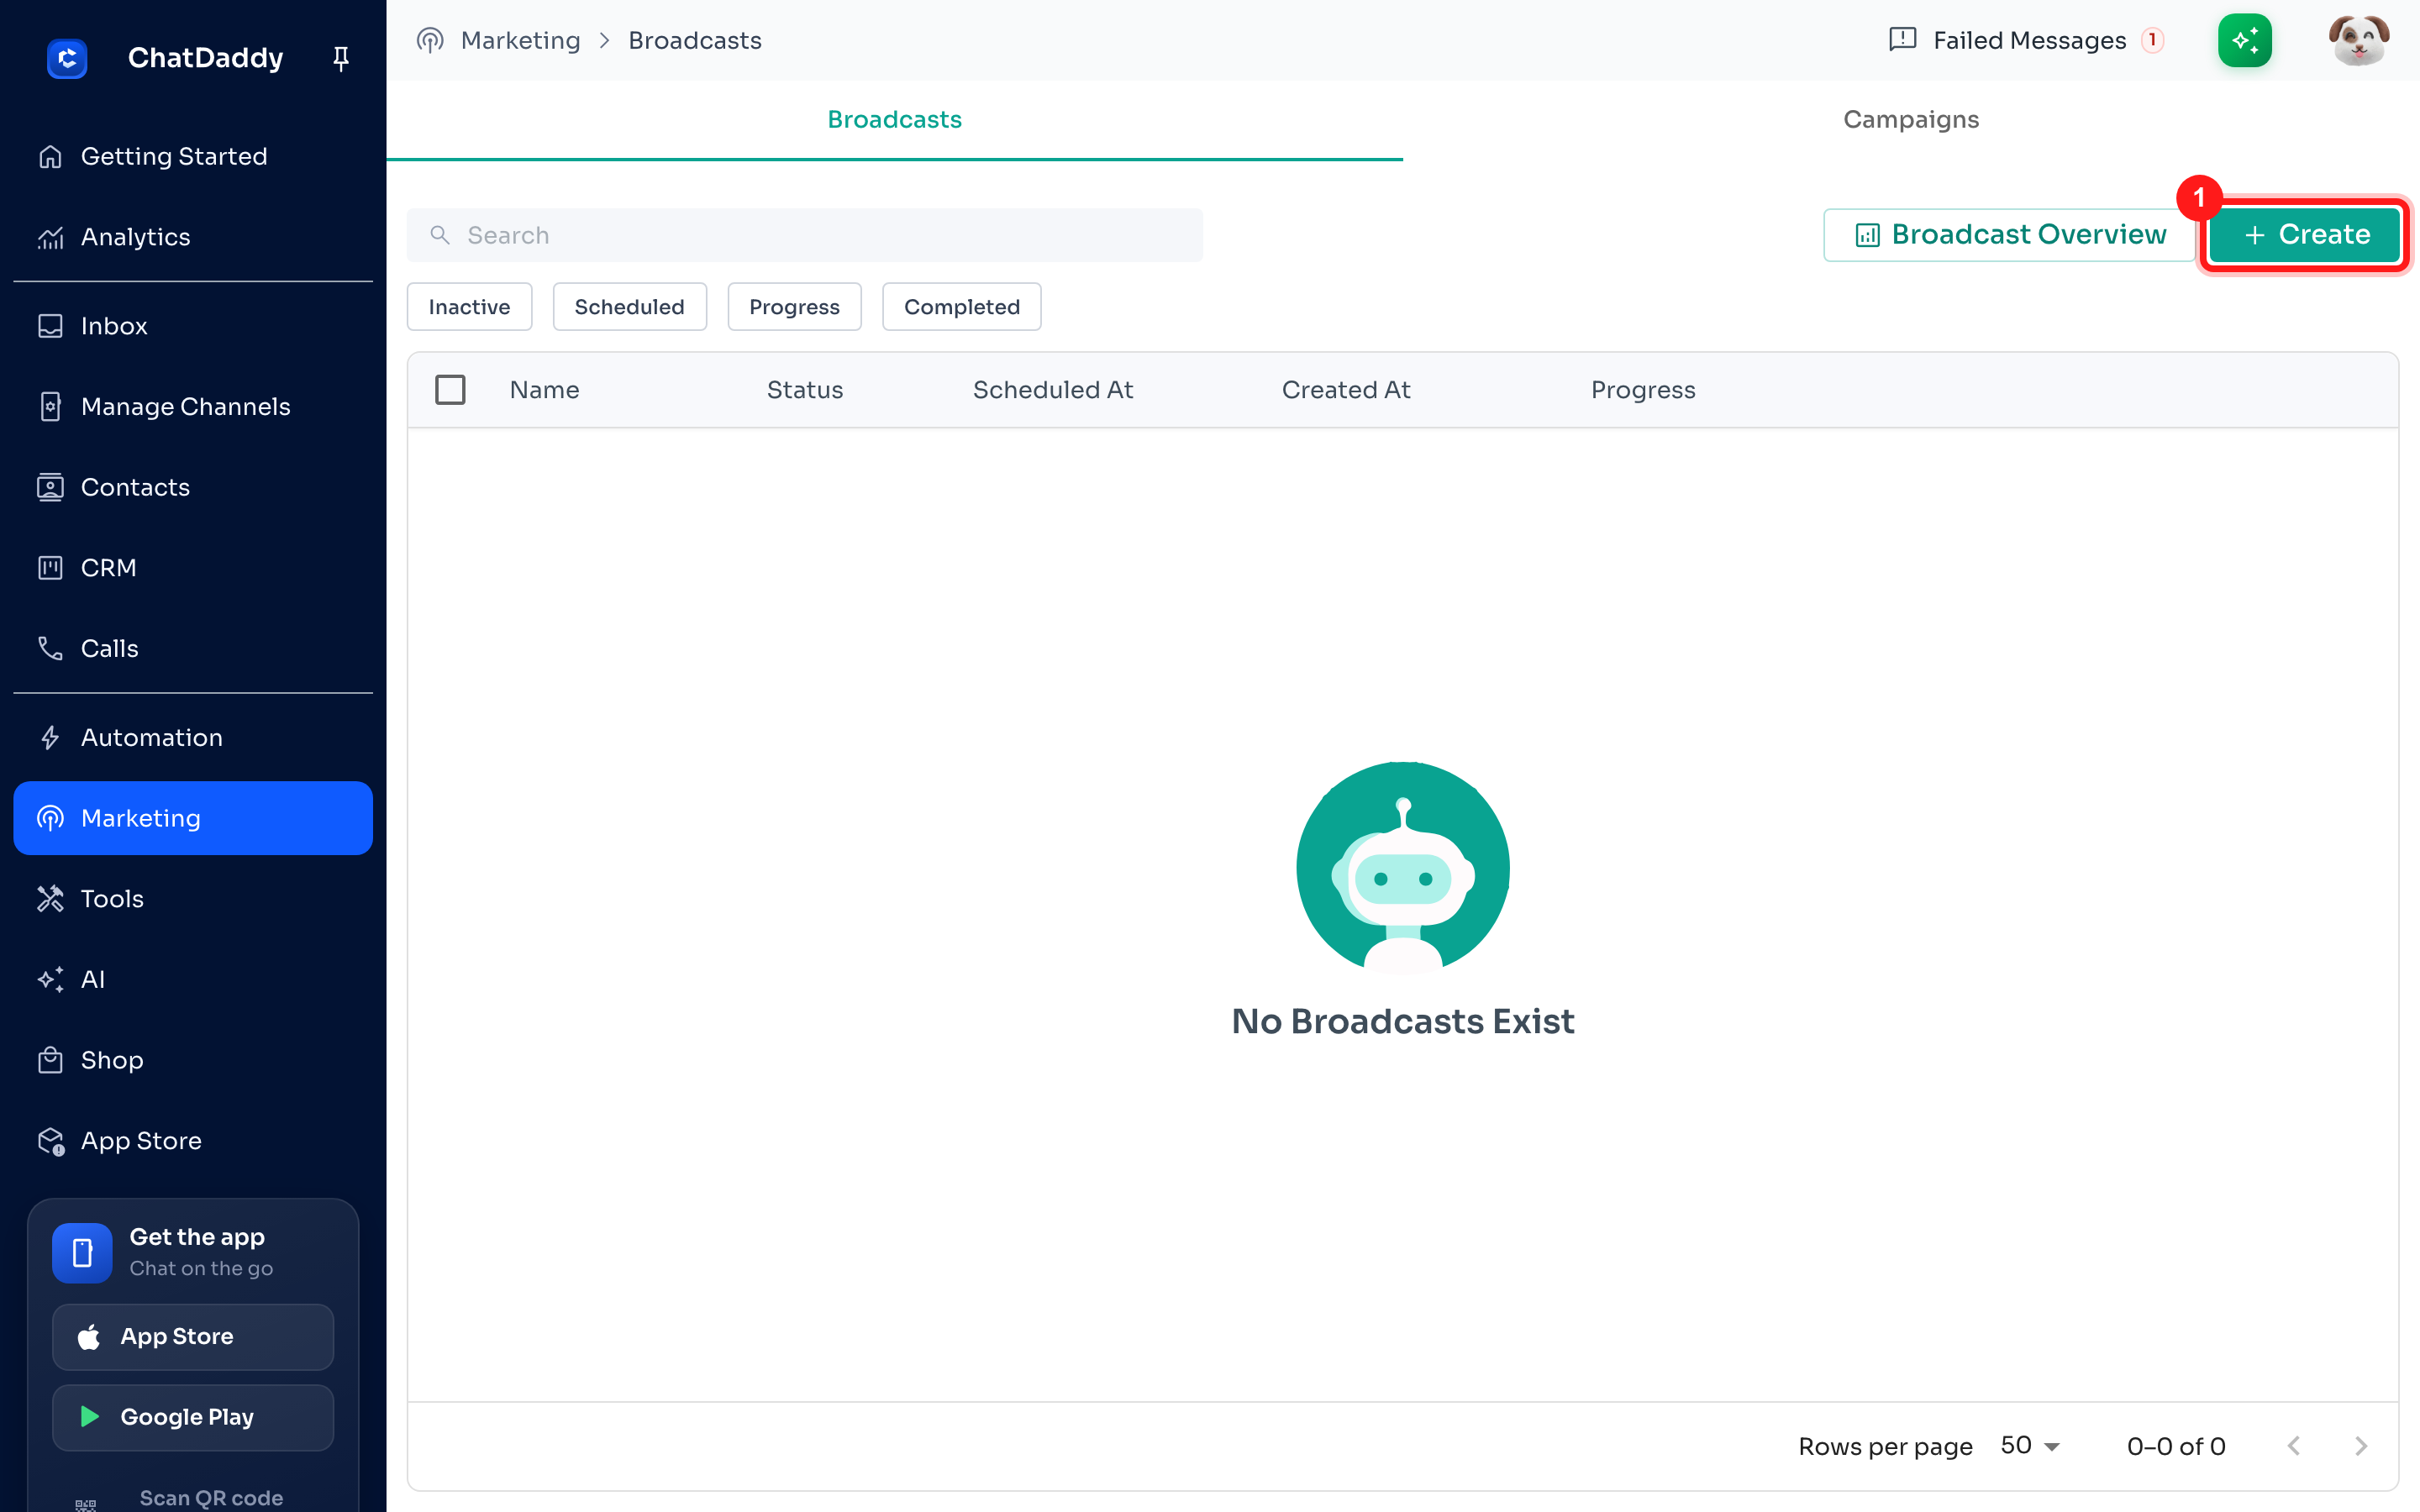Sort by the Status column header
The image size is (2420, 1512).
804,390
